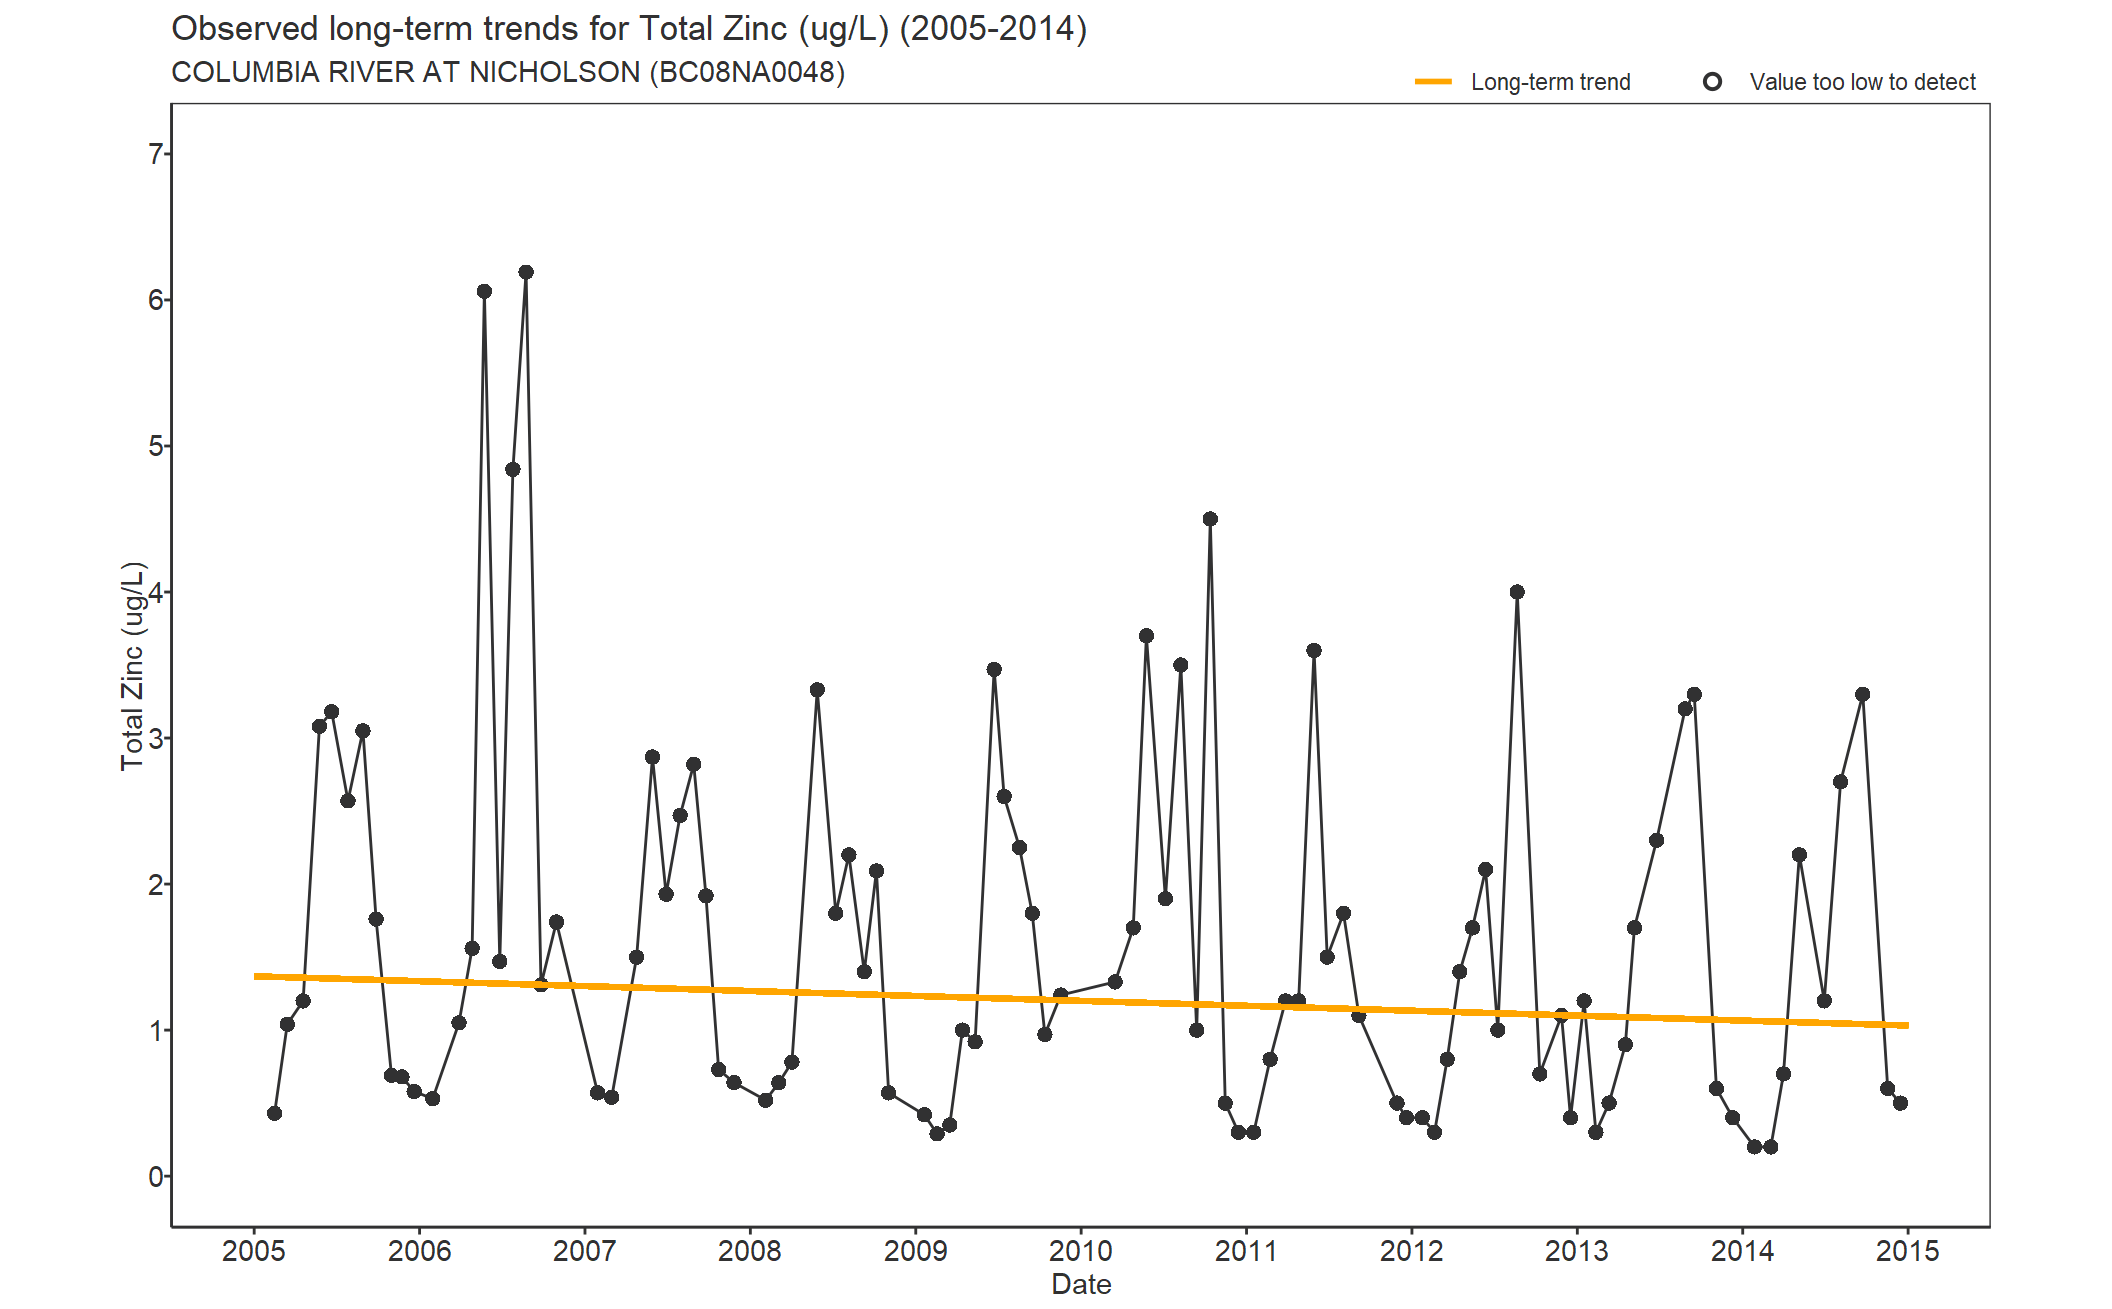Click the y-axis tick label 7
2112x1309 pixels.
tap(155, 154)
